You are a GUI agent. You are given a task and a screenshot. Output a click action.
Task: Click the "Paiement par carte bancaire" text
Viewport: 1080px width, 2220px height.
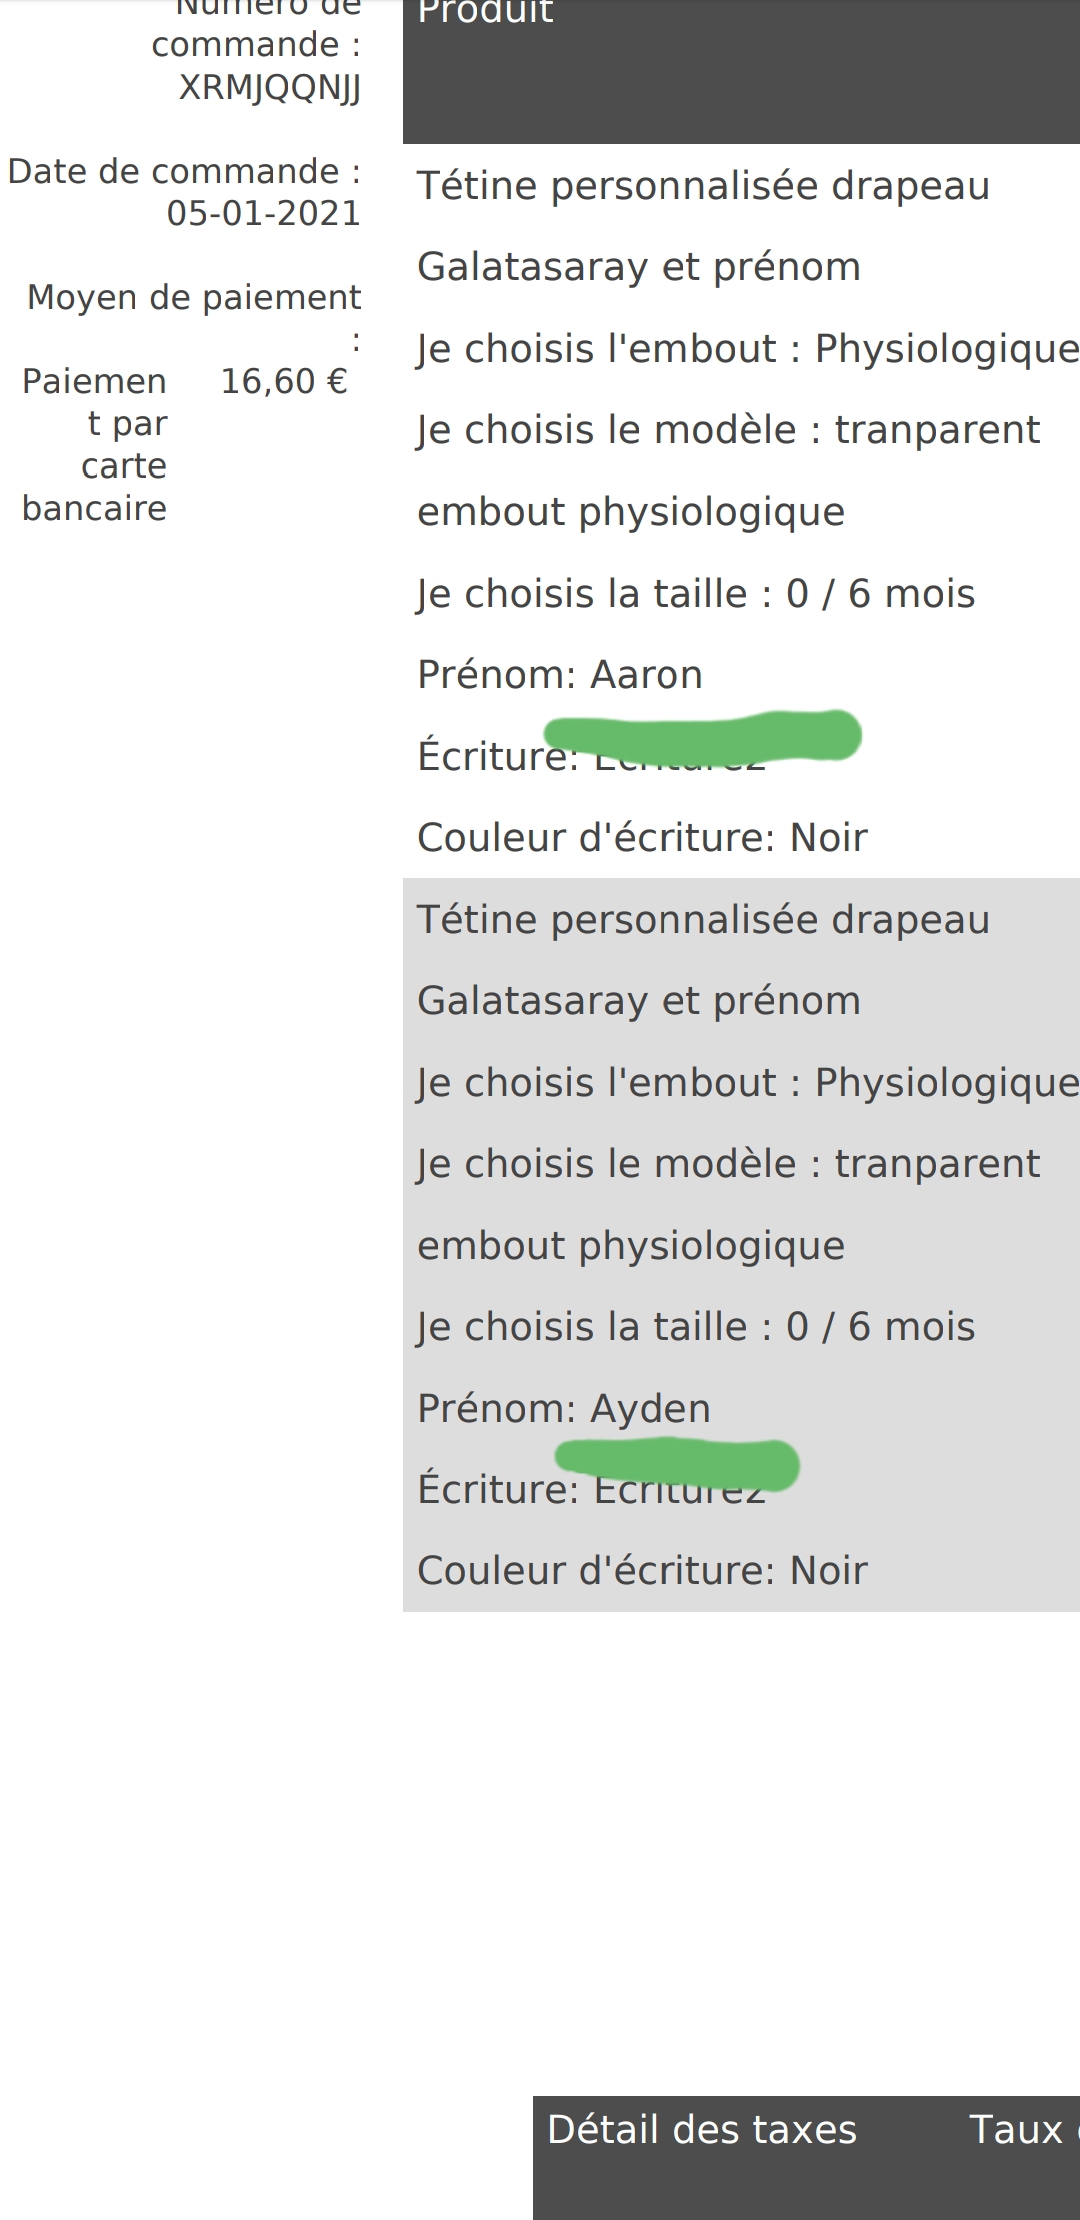click(x=94, y=444)
